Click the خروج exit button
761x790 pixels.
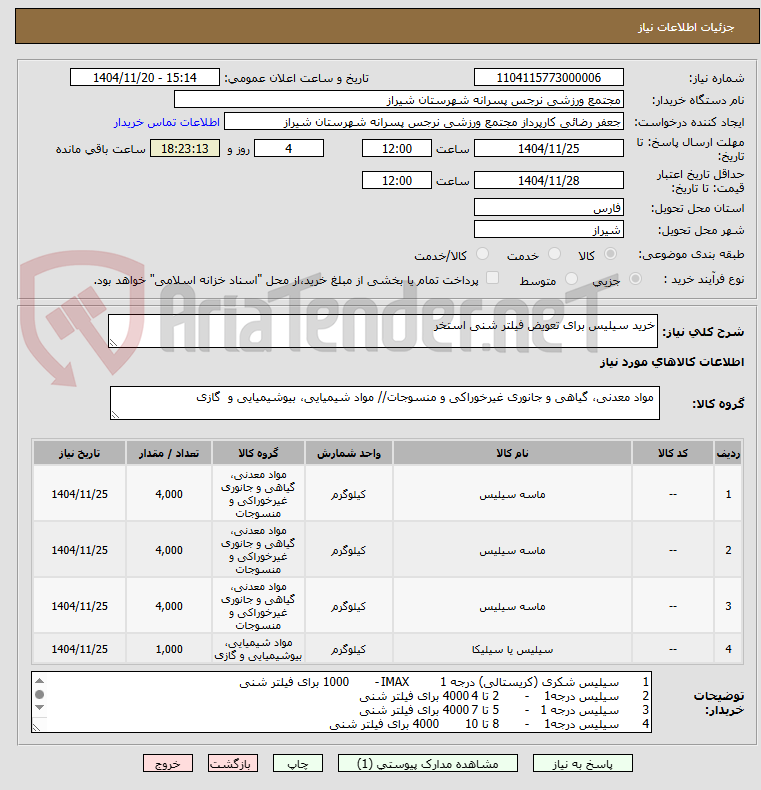(168, 763)
